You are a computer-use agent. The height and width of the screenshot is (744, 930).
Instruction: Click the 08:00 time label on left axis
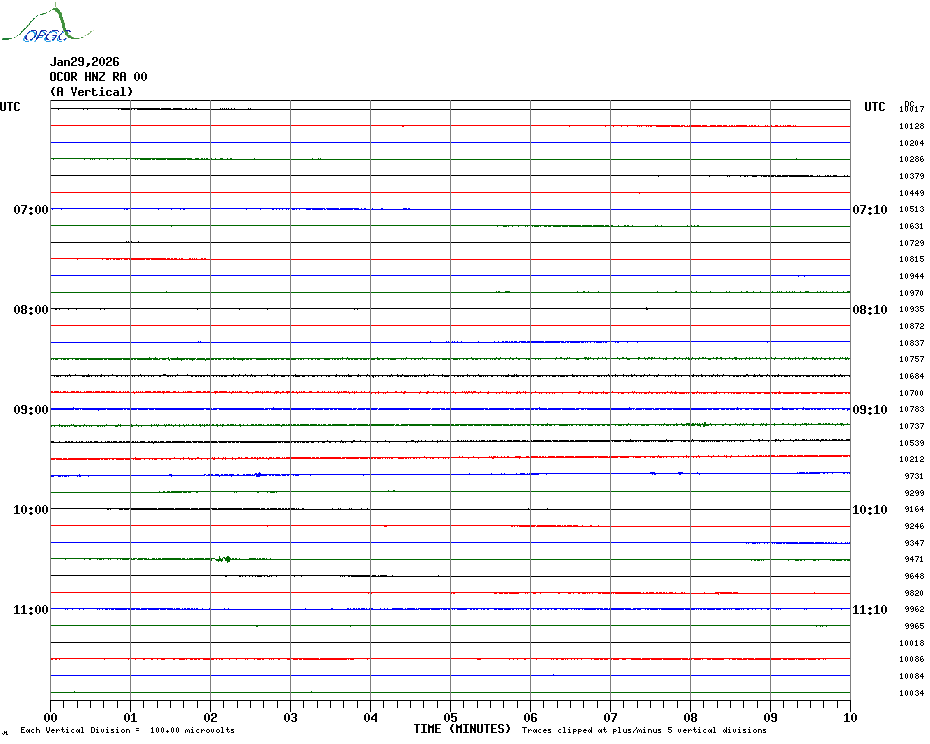click(x=31, y=310)
